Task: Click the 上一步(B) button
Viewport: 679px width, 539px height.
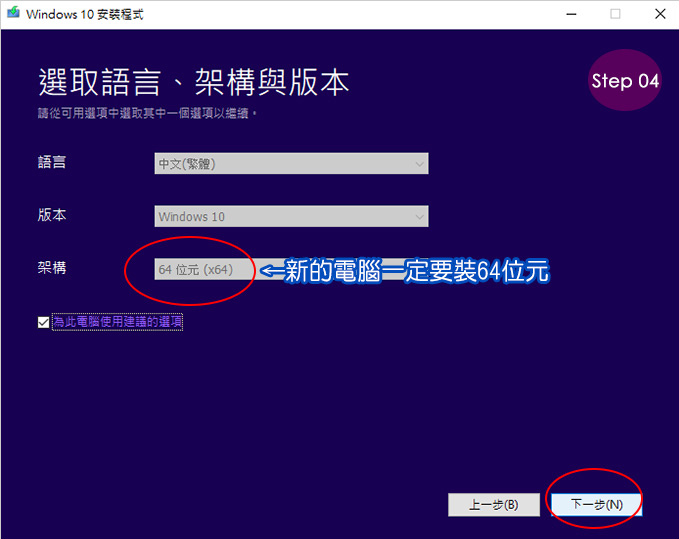Action: 494,504
